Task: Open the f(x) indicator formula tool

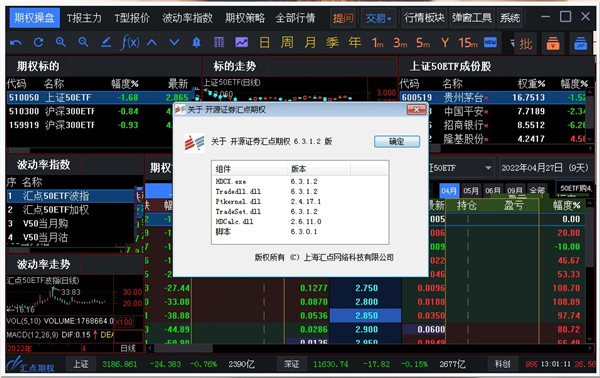Action: click(x=130, y=42)
